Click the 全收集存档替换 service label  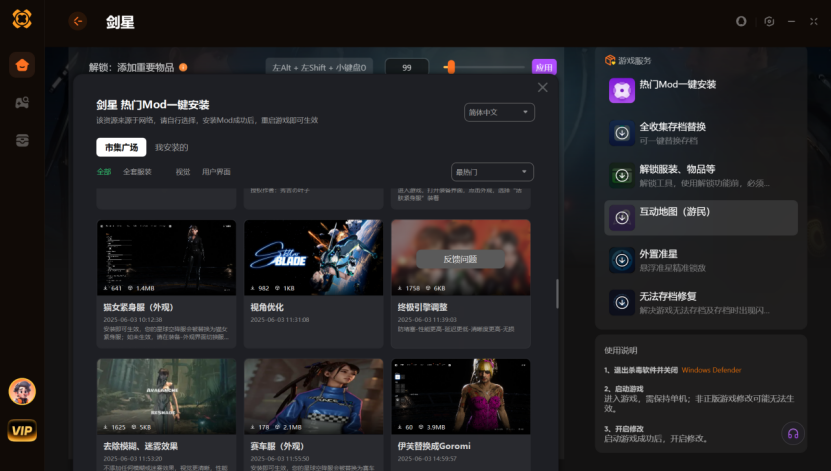point(673,127)
